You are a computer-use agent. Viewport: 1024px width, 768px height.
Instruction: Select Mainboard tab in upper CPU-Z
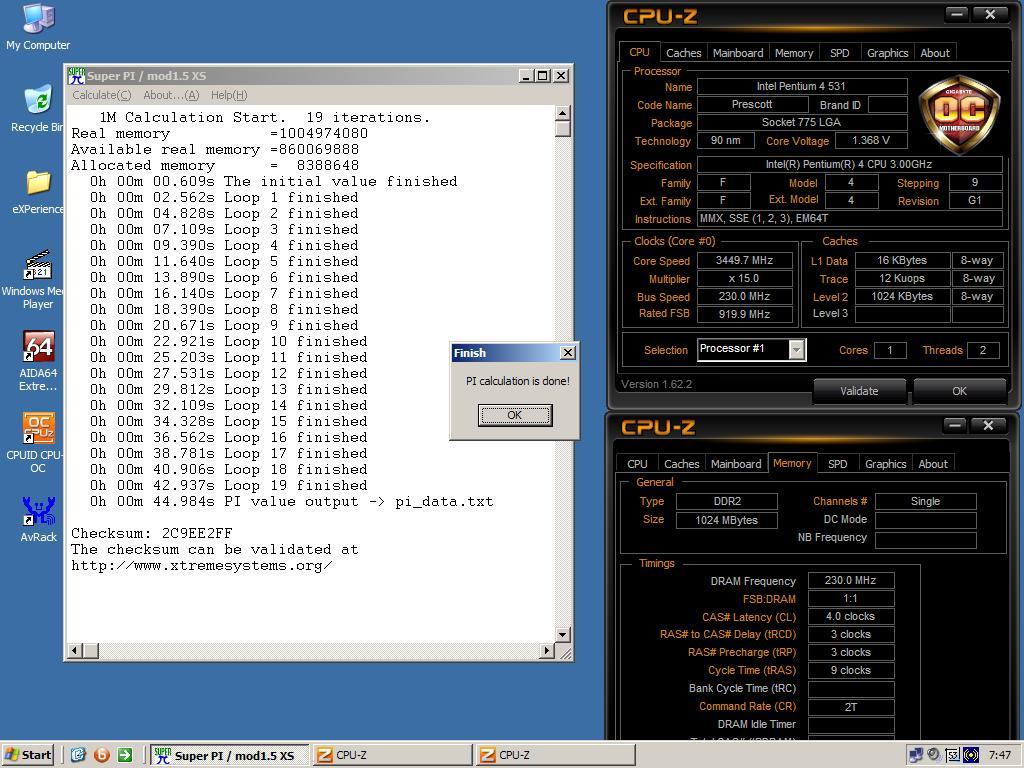click(x=738, y=53)
